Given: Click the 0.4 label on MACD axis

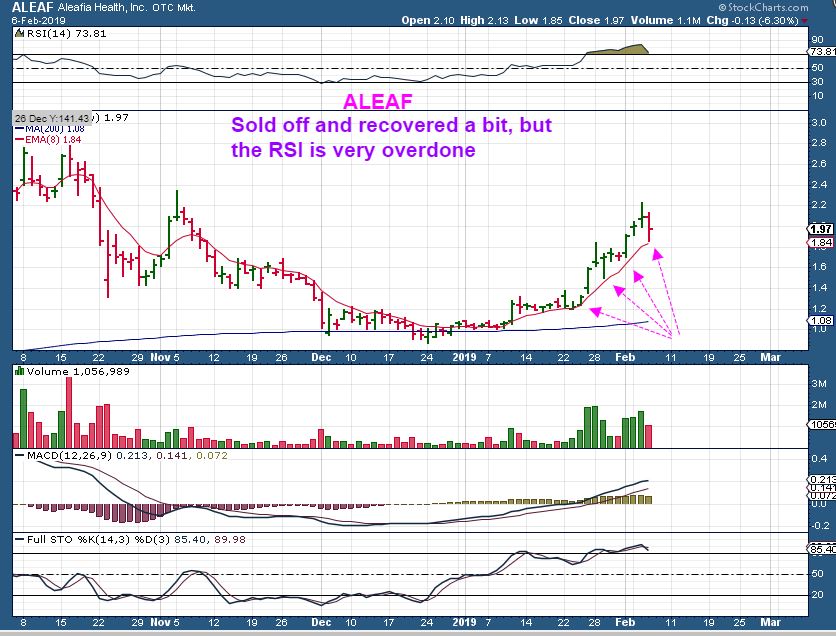Looking at the screenshot, I should point(818,458).
